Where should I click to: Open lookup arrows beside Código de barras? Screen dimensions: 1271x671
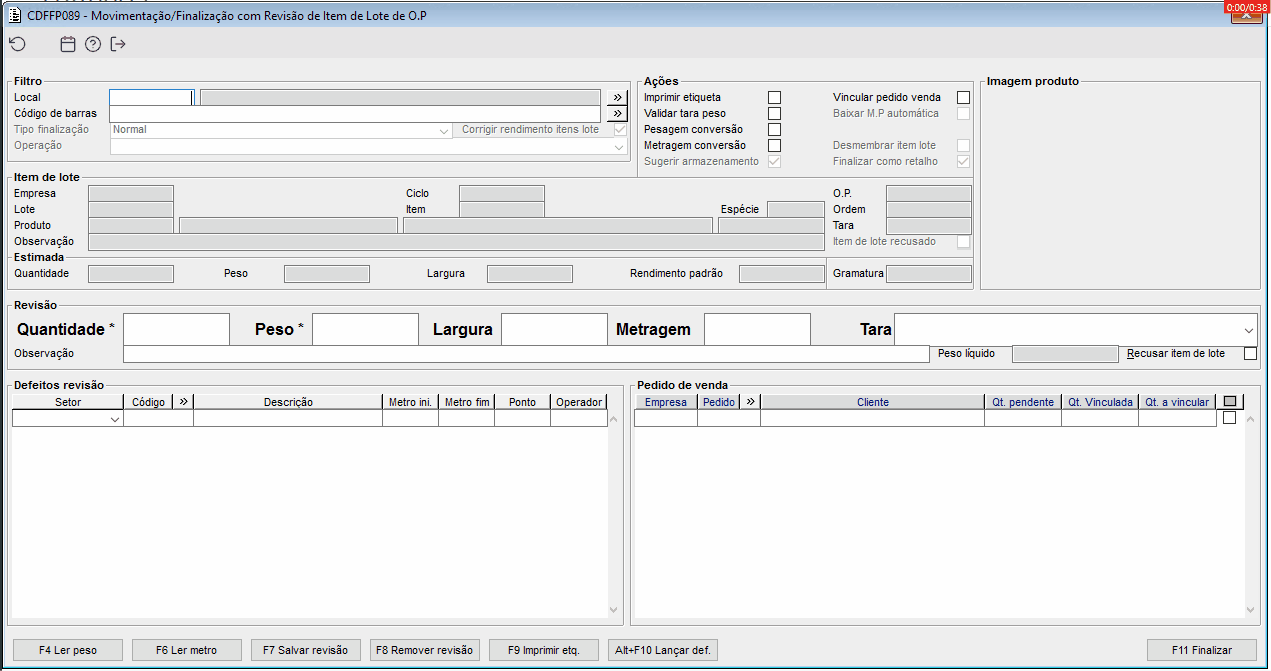[x=617, y=114]
